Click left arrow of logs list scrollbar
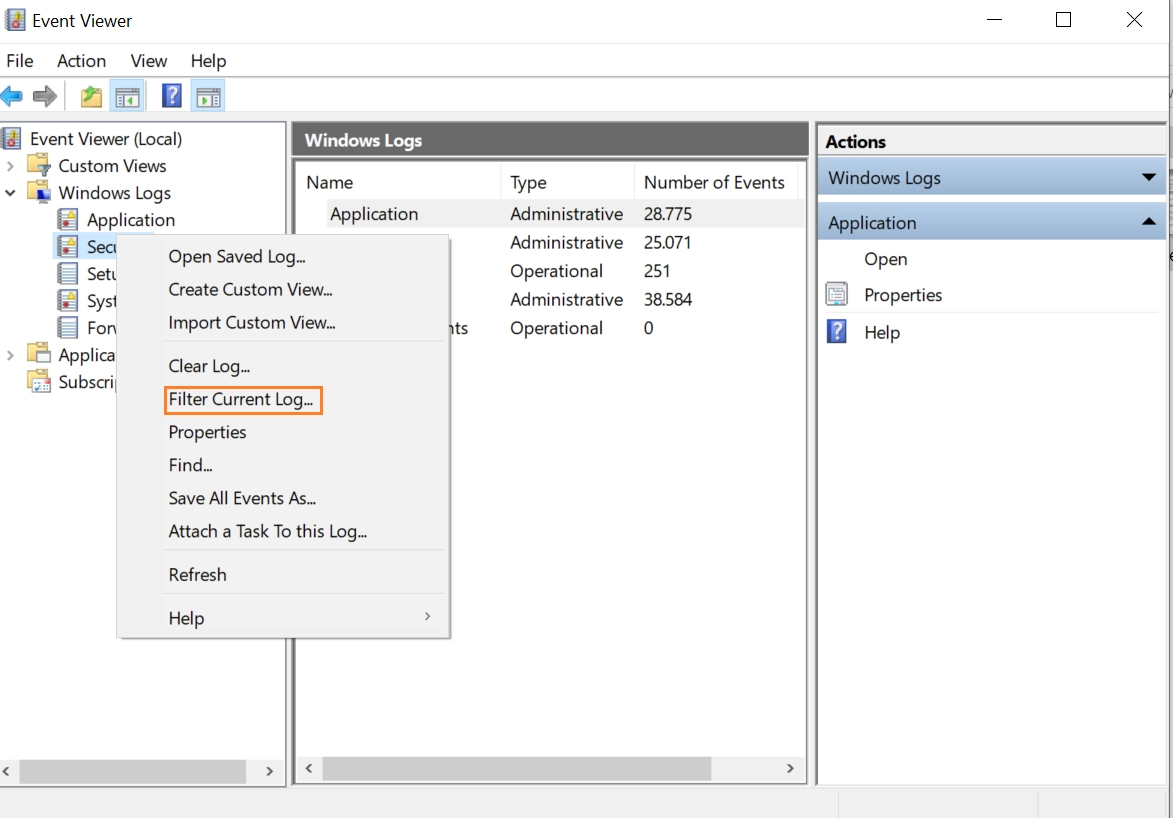 [309, 768]
